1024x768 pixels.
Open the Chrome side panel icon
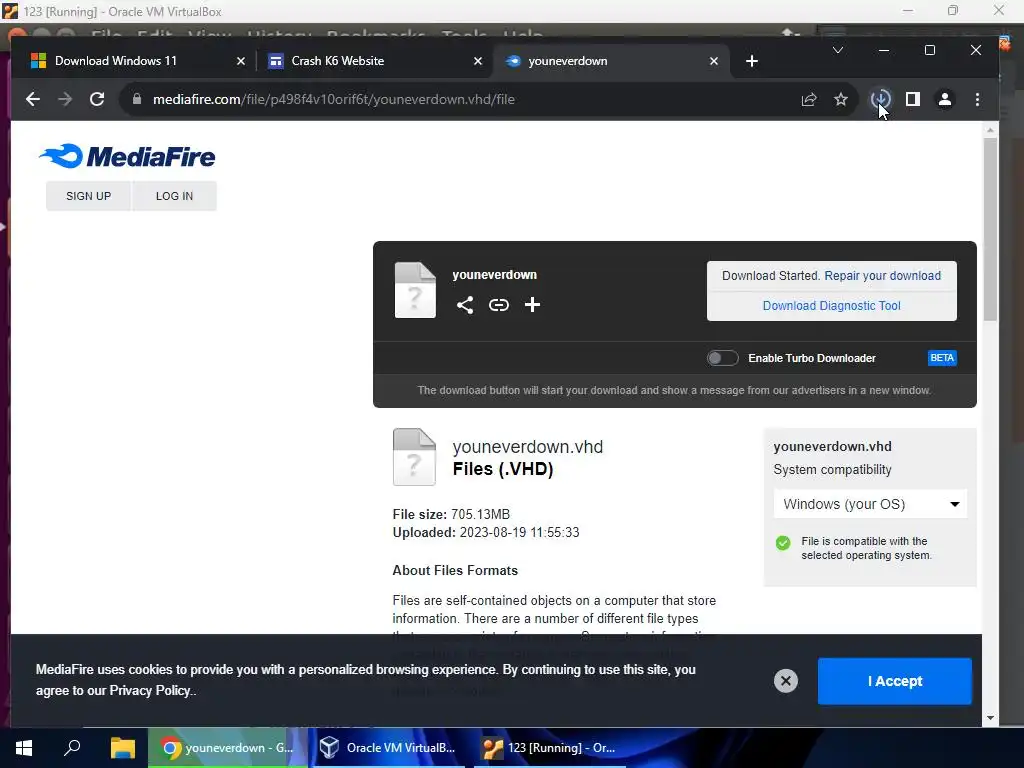coord(912,99)
